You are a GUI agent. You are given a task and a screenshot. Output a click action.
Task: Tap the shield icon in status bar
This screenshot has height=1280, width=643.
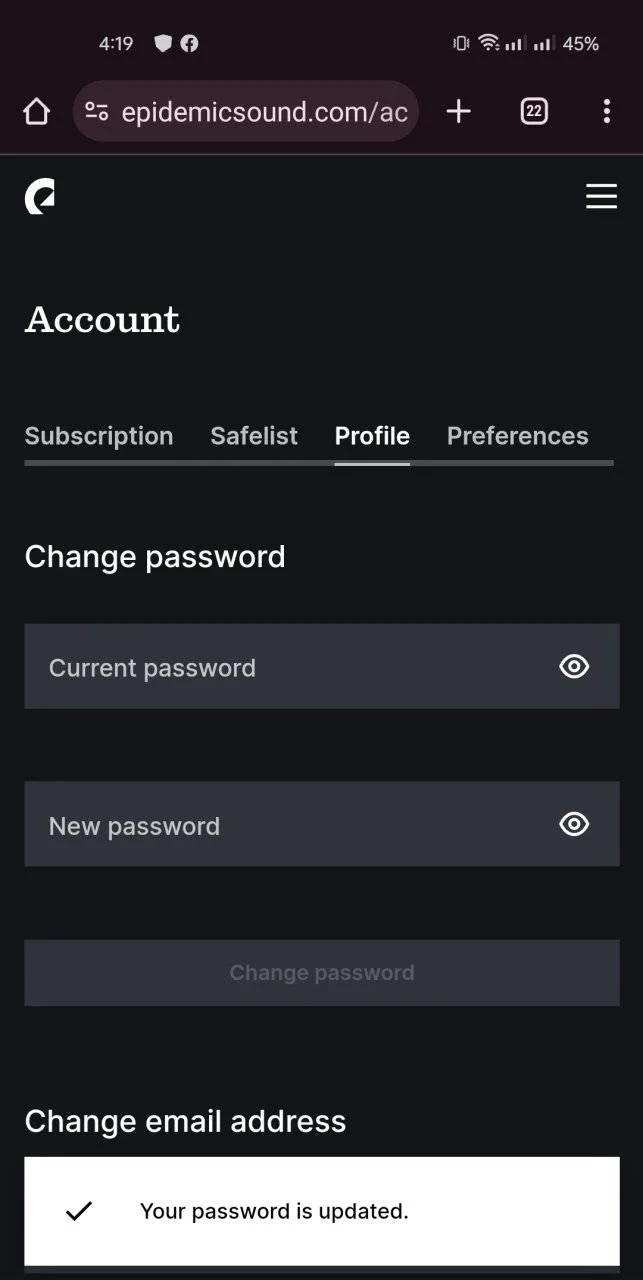(x=163, y=43)
